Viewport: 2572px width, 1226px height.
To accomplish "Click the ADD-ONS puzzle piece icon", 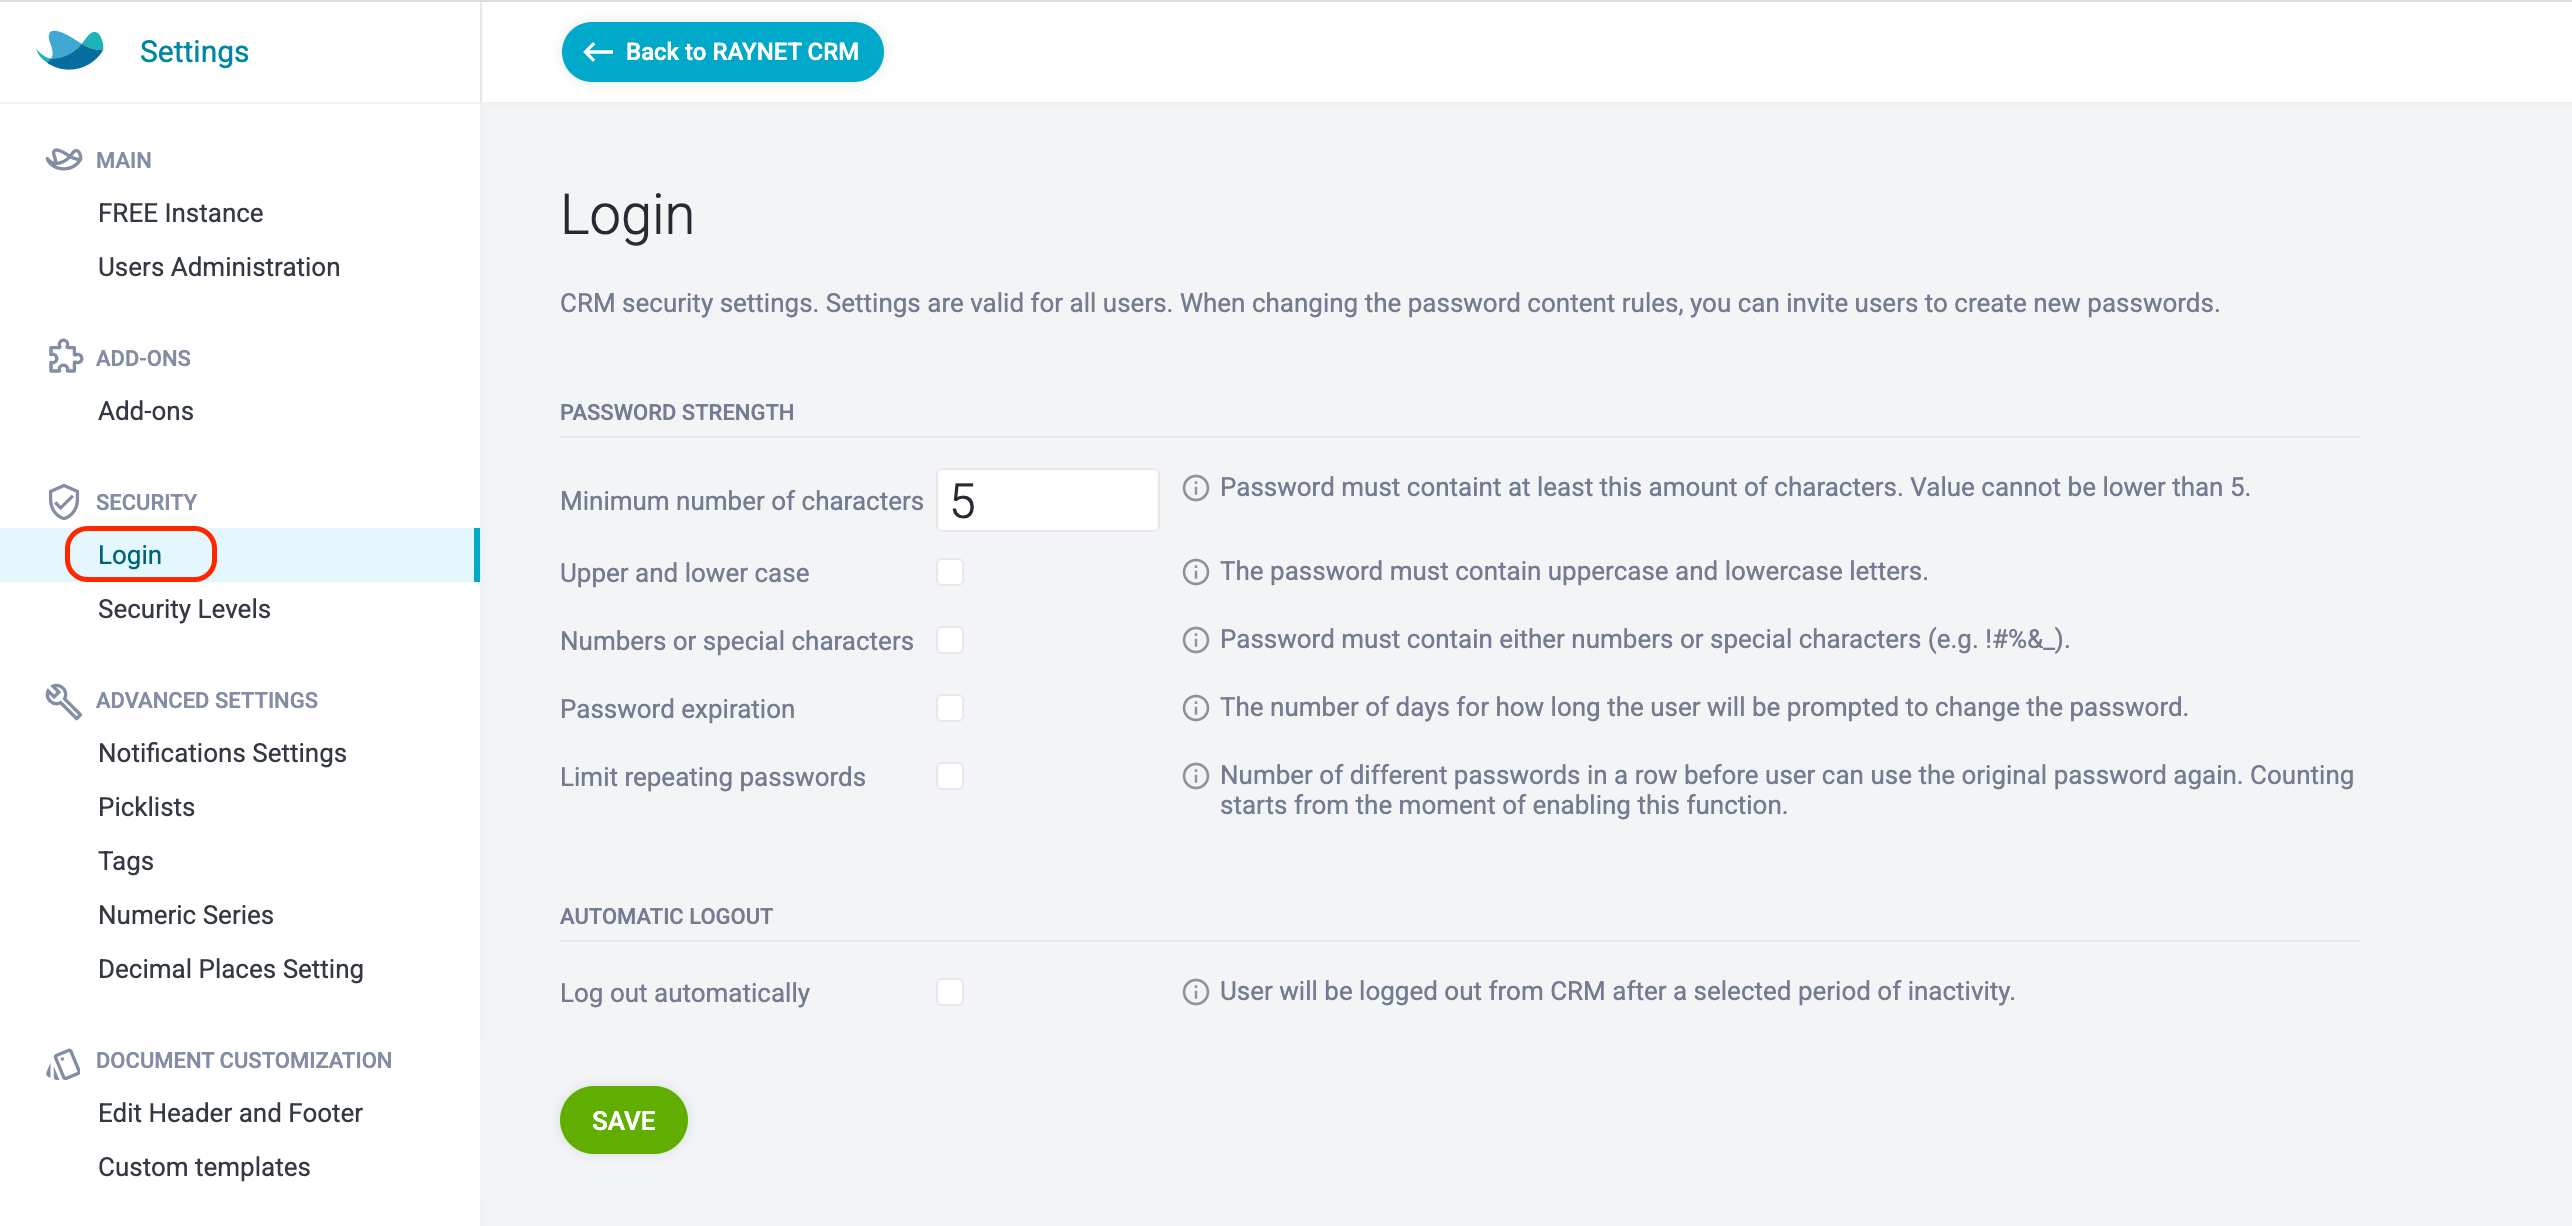I will [x=65, y=356].
